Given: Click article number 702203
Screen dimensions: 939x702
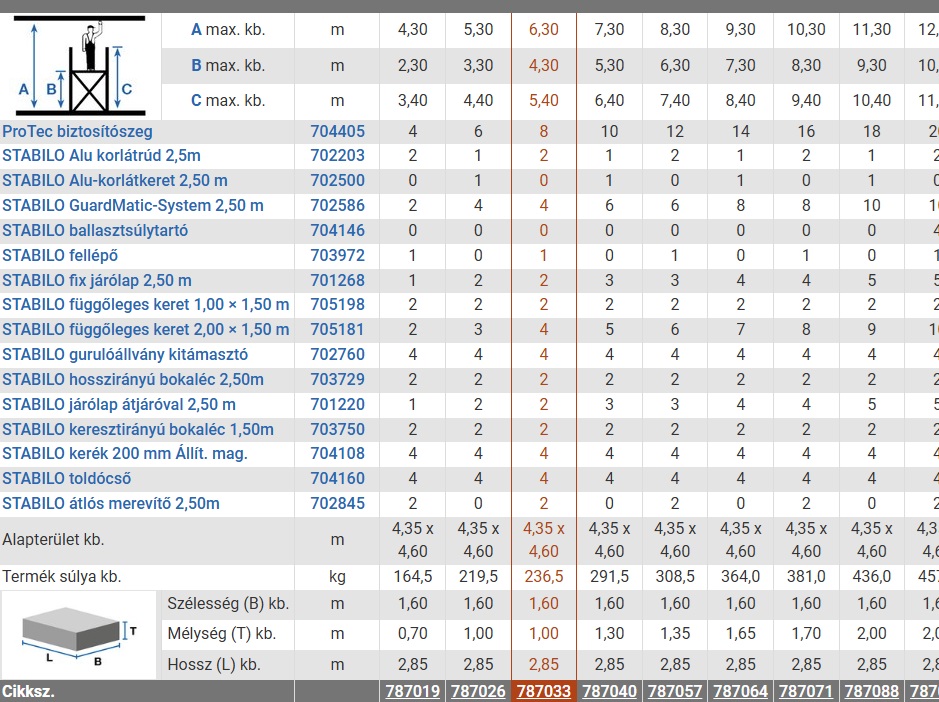Looking at the screenshot, I should click(337, 156).
